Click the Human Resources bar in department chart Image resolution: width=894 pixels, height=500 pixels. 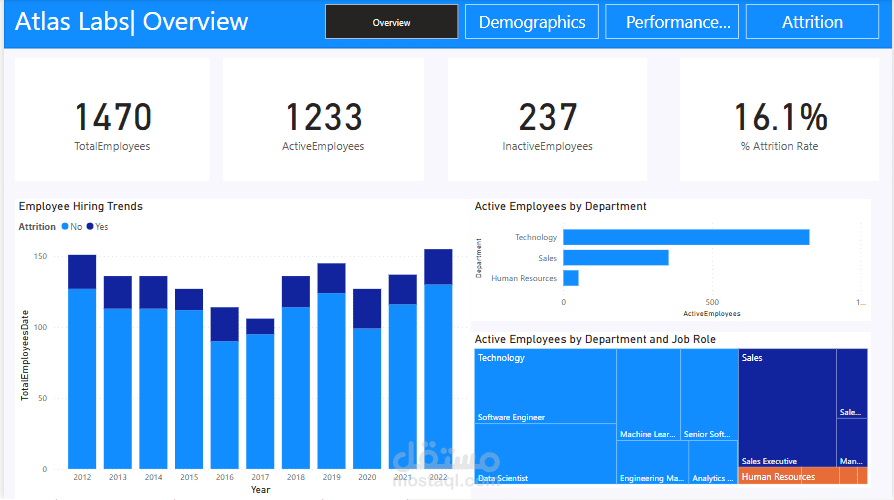pos(570,278)
